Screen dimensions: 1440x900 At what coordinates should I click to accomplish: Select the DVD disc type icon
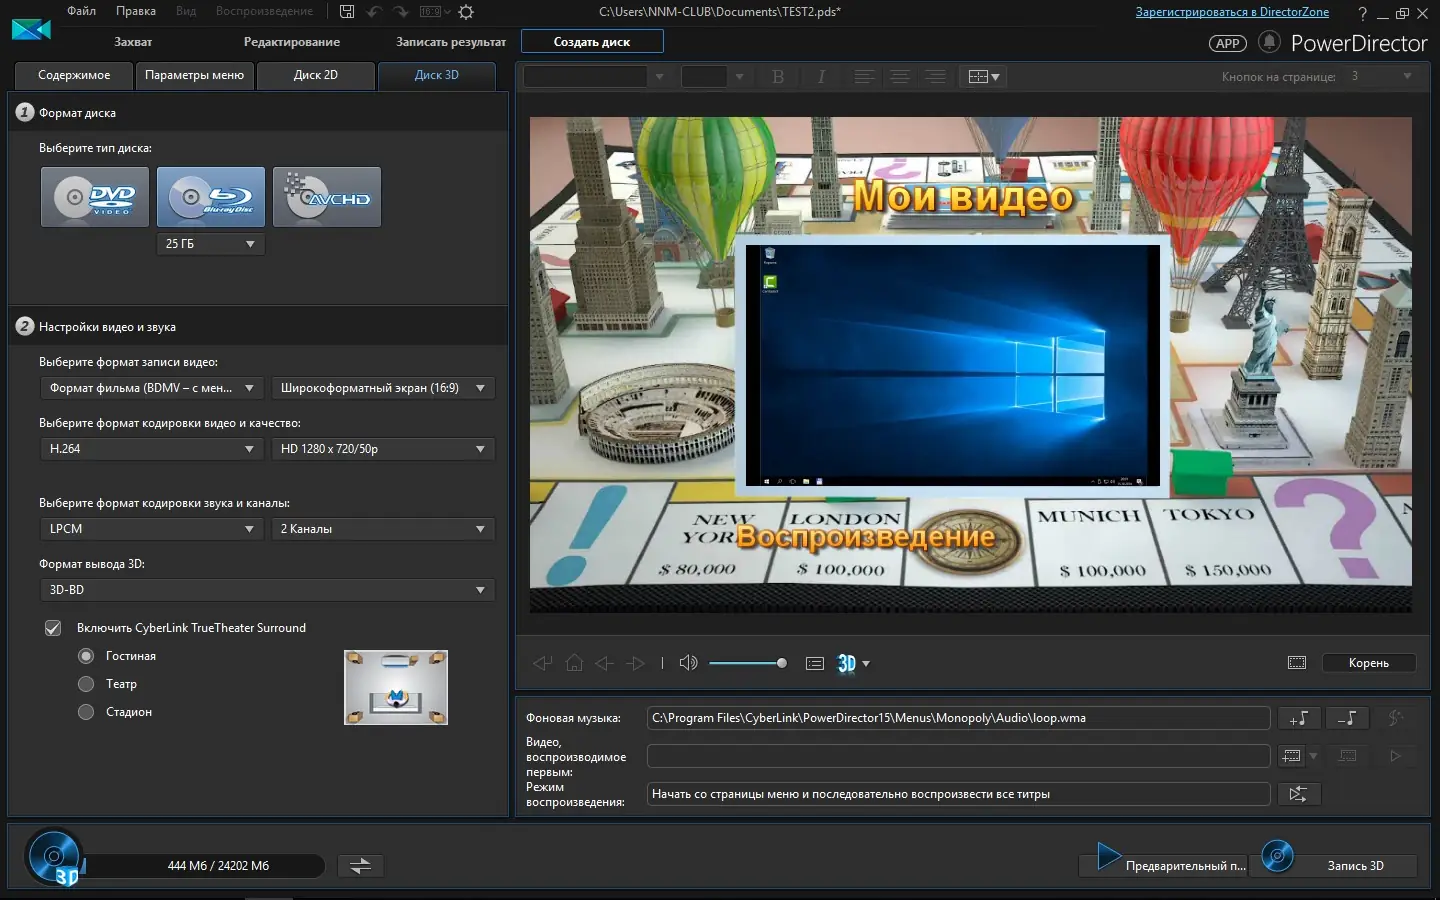tap(95, 197)
